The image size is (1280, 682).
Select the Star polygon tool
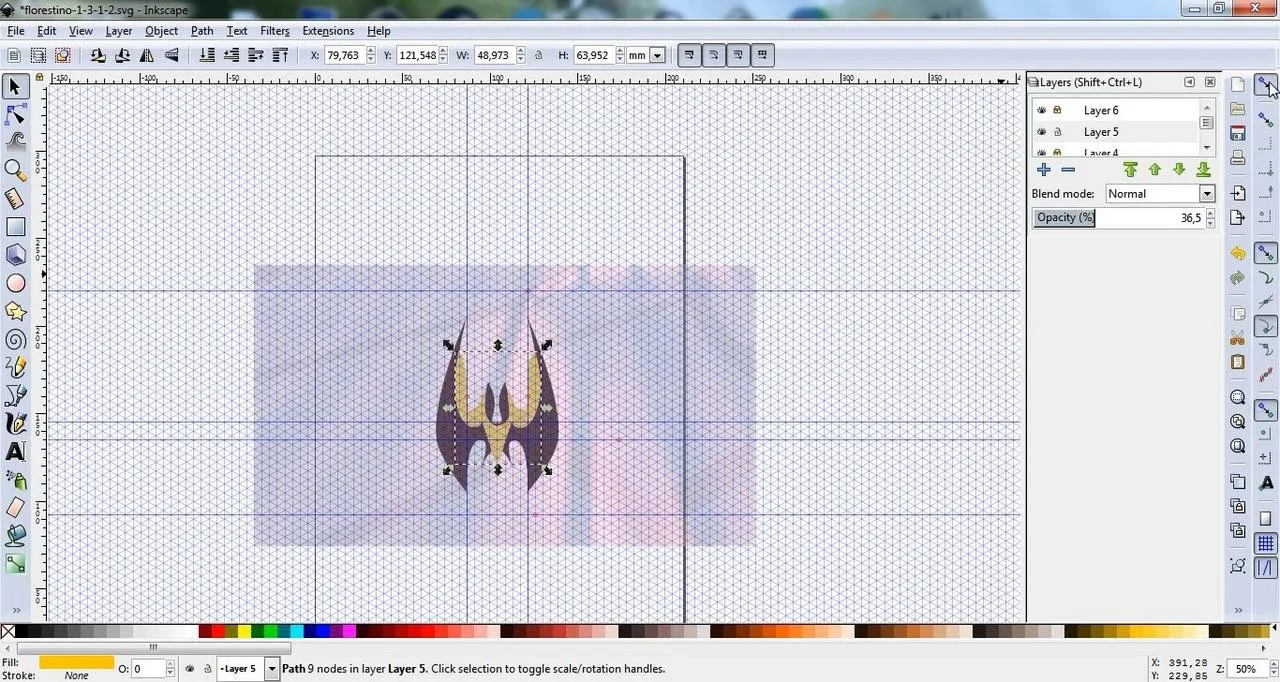(15, 311)
